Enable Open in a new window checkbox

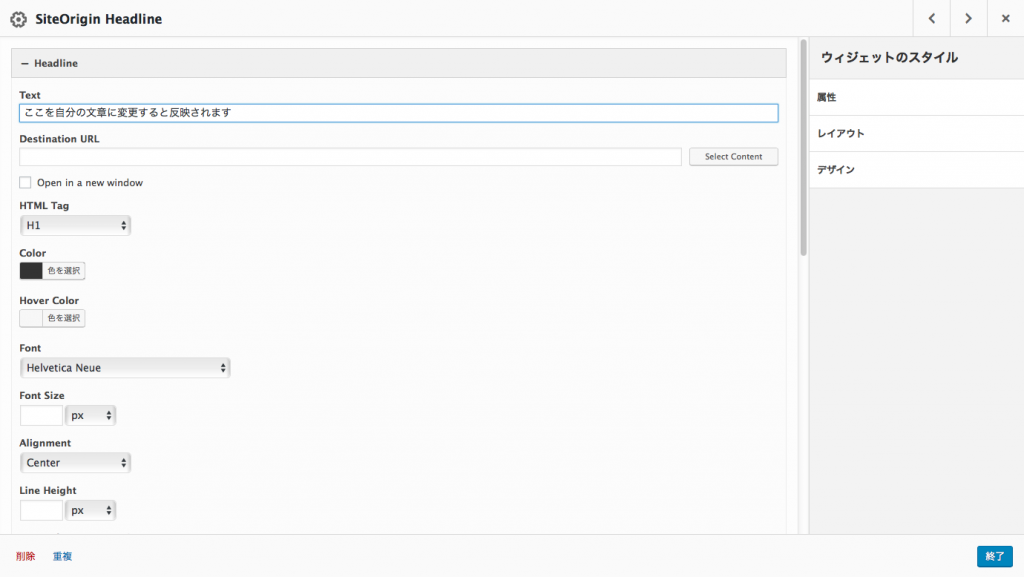[x=26, y=183]
